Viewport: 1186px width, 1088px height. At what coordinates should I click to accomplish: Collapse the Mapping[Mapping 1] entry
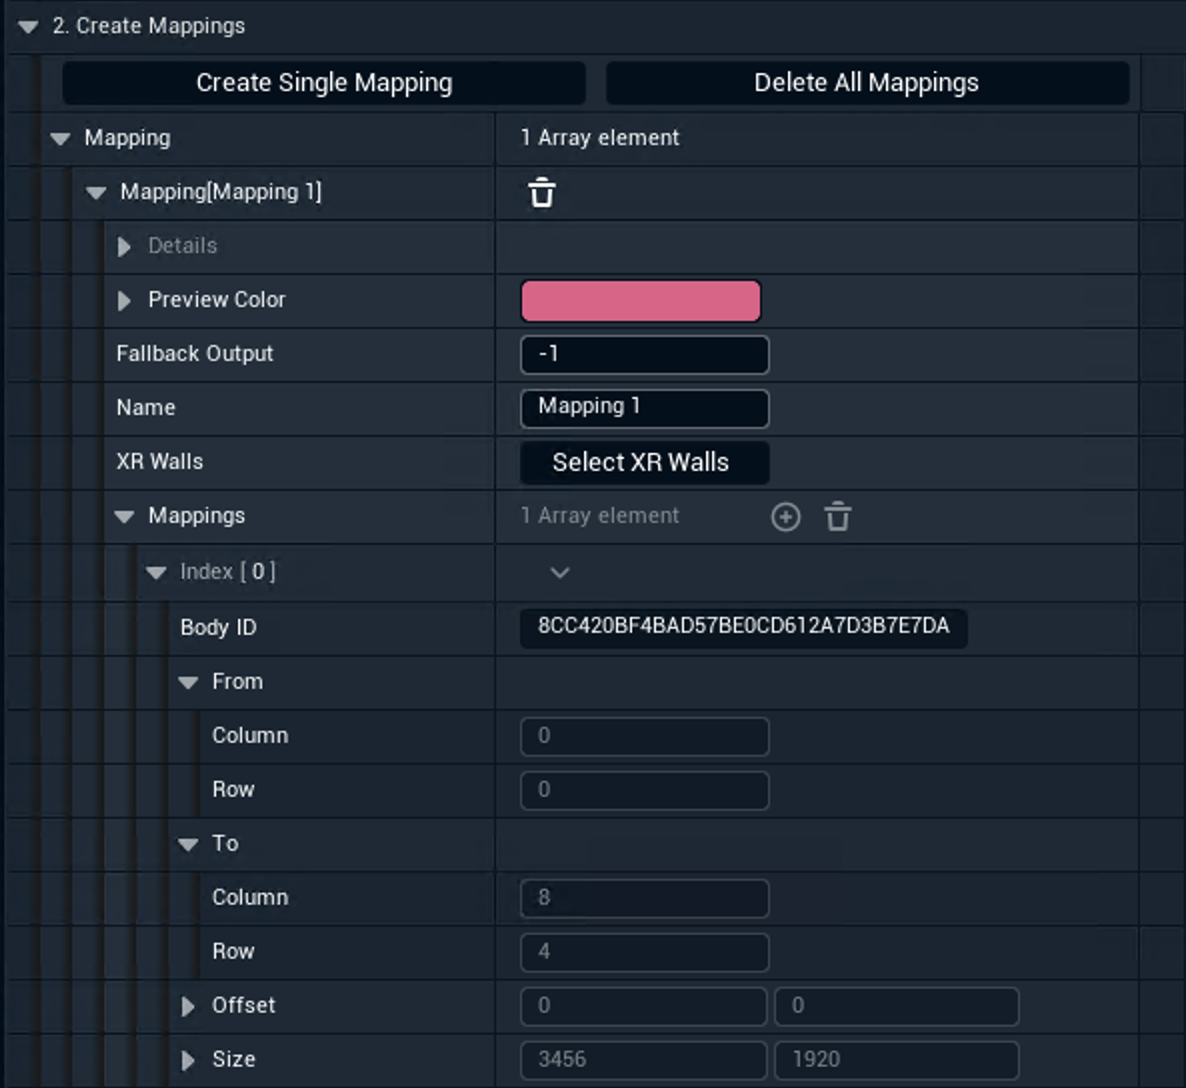[96, 193]
